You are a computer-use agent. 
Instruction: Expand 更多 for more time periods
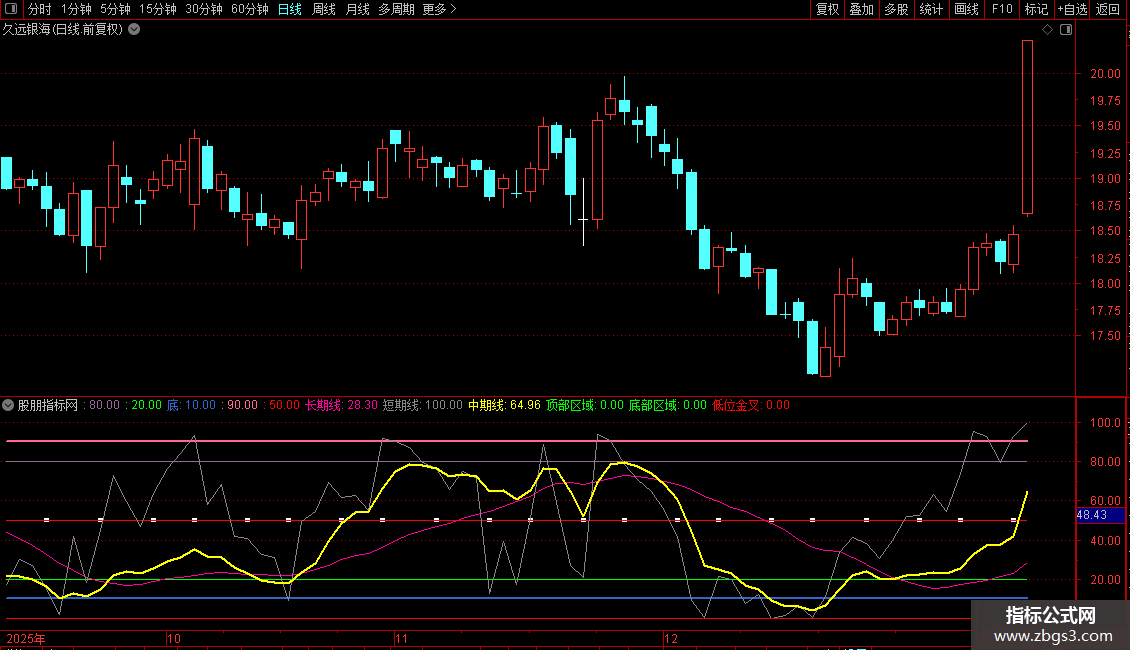[439, 9]
